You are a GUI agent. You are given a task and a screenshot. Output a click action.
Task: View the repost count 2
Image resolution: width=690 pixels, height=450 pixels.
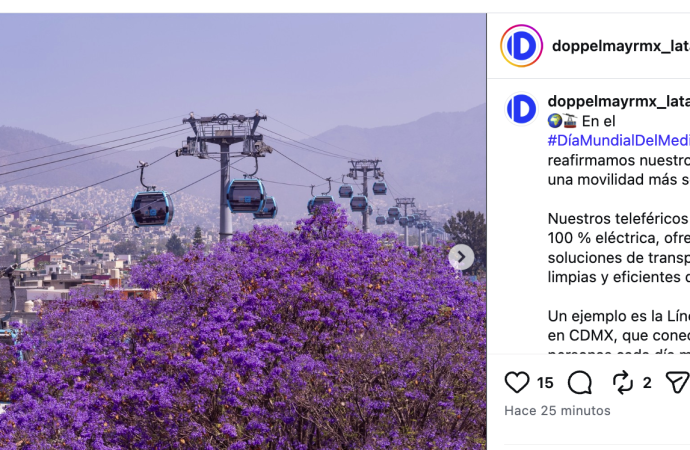click(x=646, y=383)
